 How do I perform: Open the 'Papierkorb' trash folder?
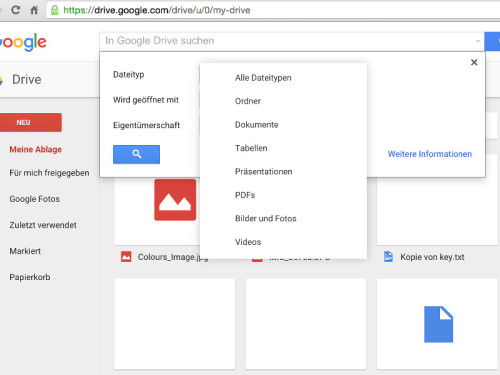pyautogui.click(x=30, y=277)
